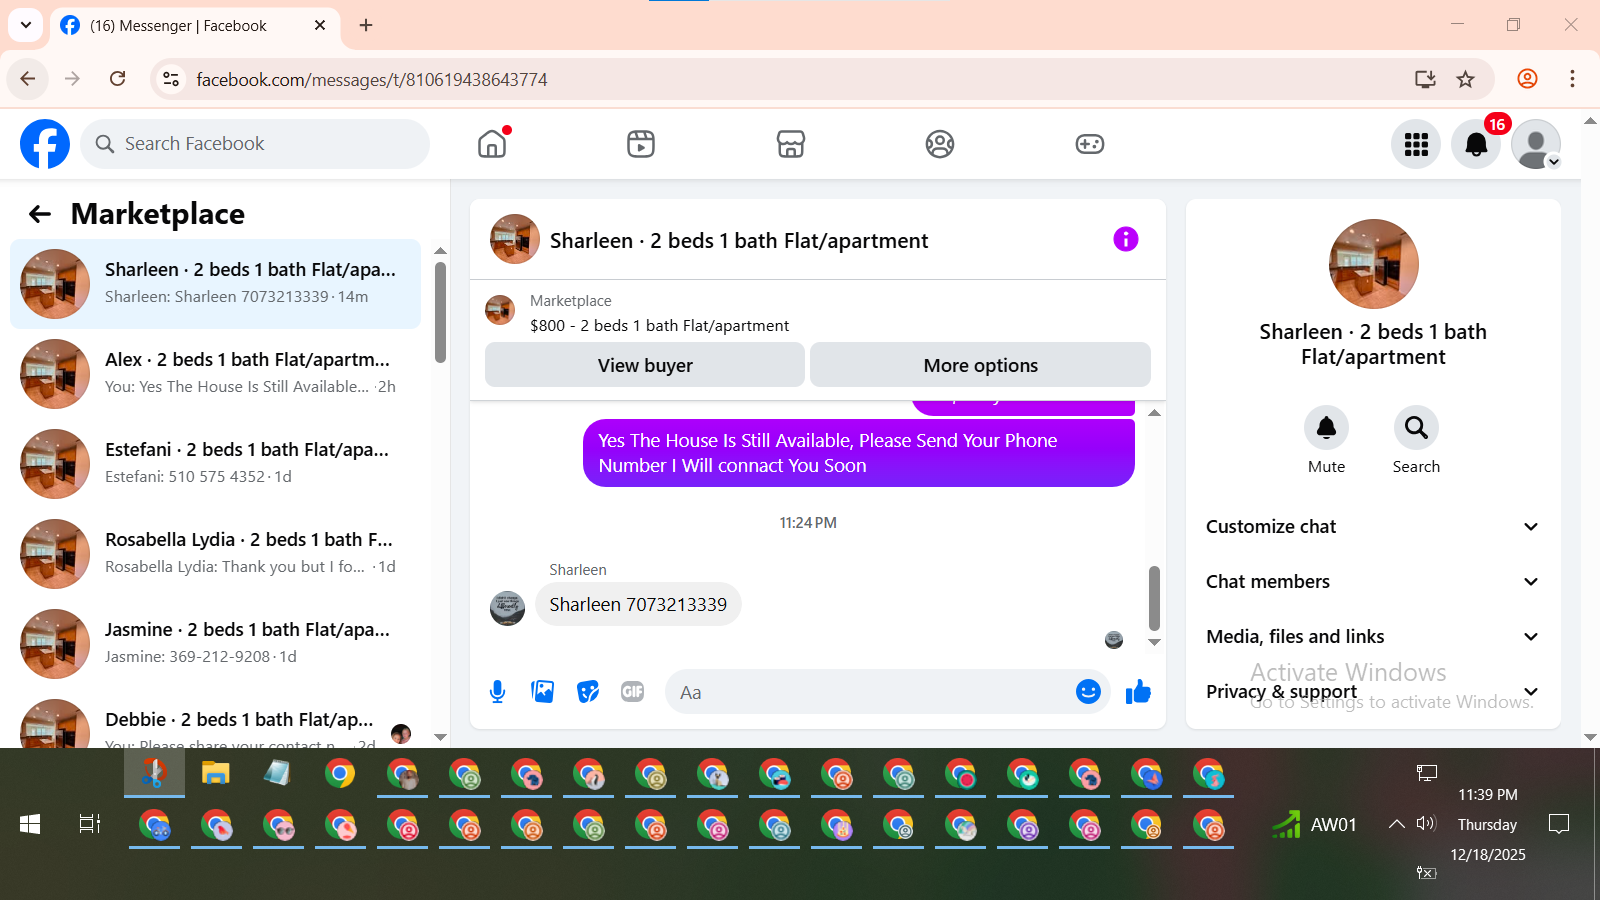The width and height of the screenshot is (1600, 900).
Task: Open Chrome three-dot menu
Action: point(1572,79)
